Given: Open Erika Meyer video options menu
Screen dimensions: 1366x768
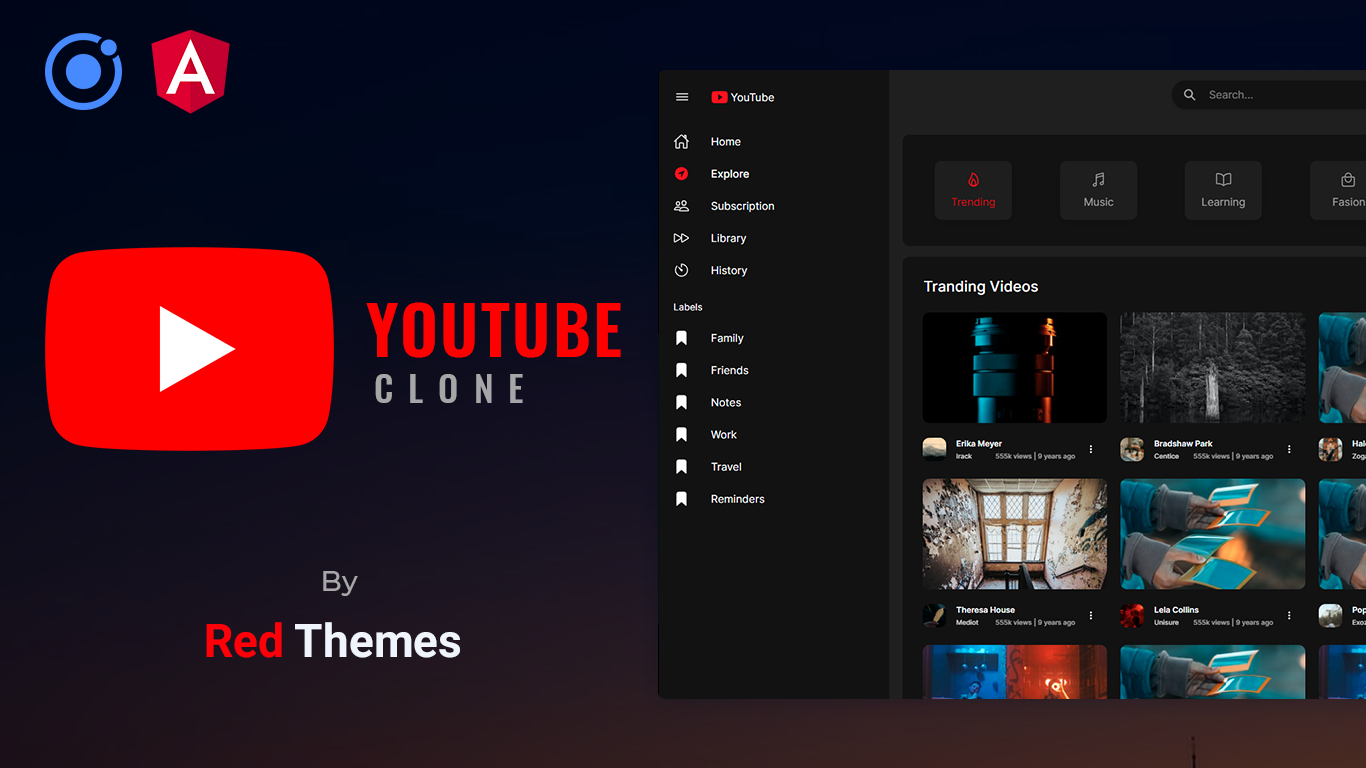Looking at the screenshot, I should [1091, 449].
